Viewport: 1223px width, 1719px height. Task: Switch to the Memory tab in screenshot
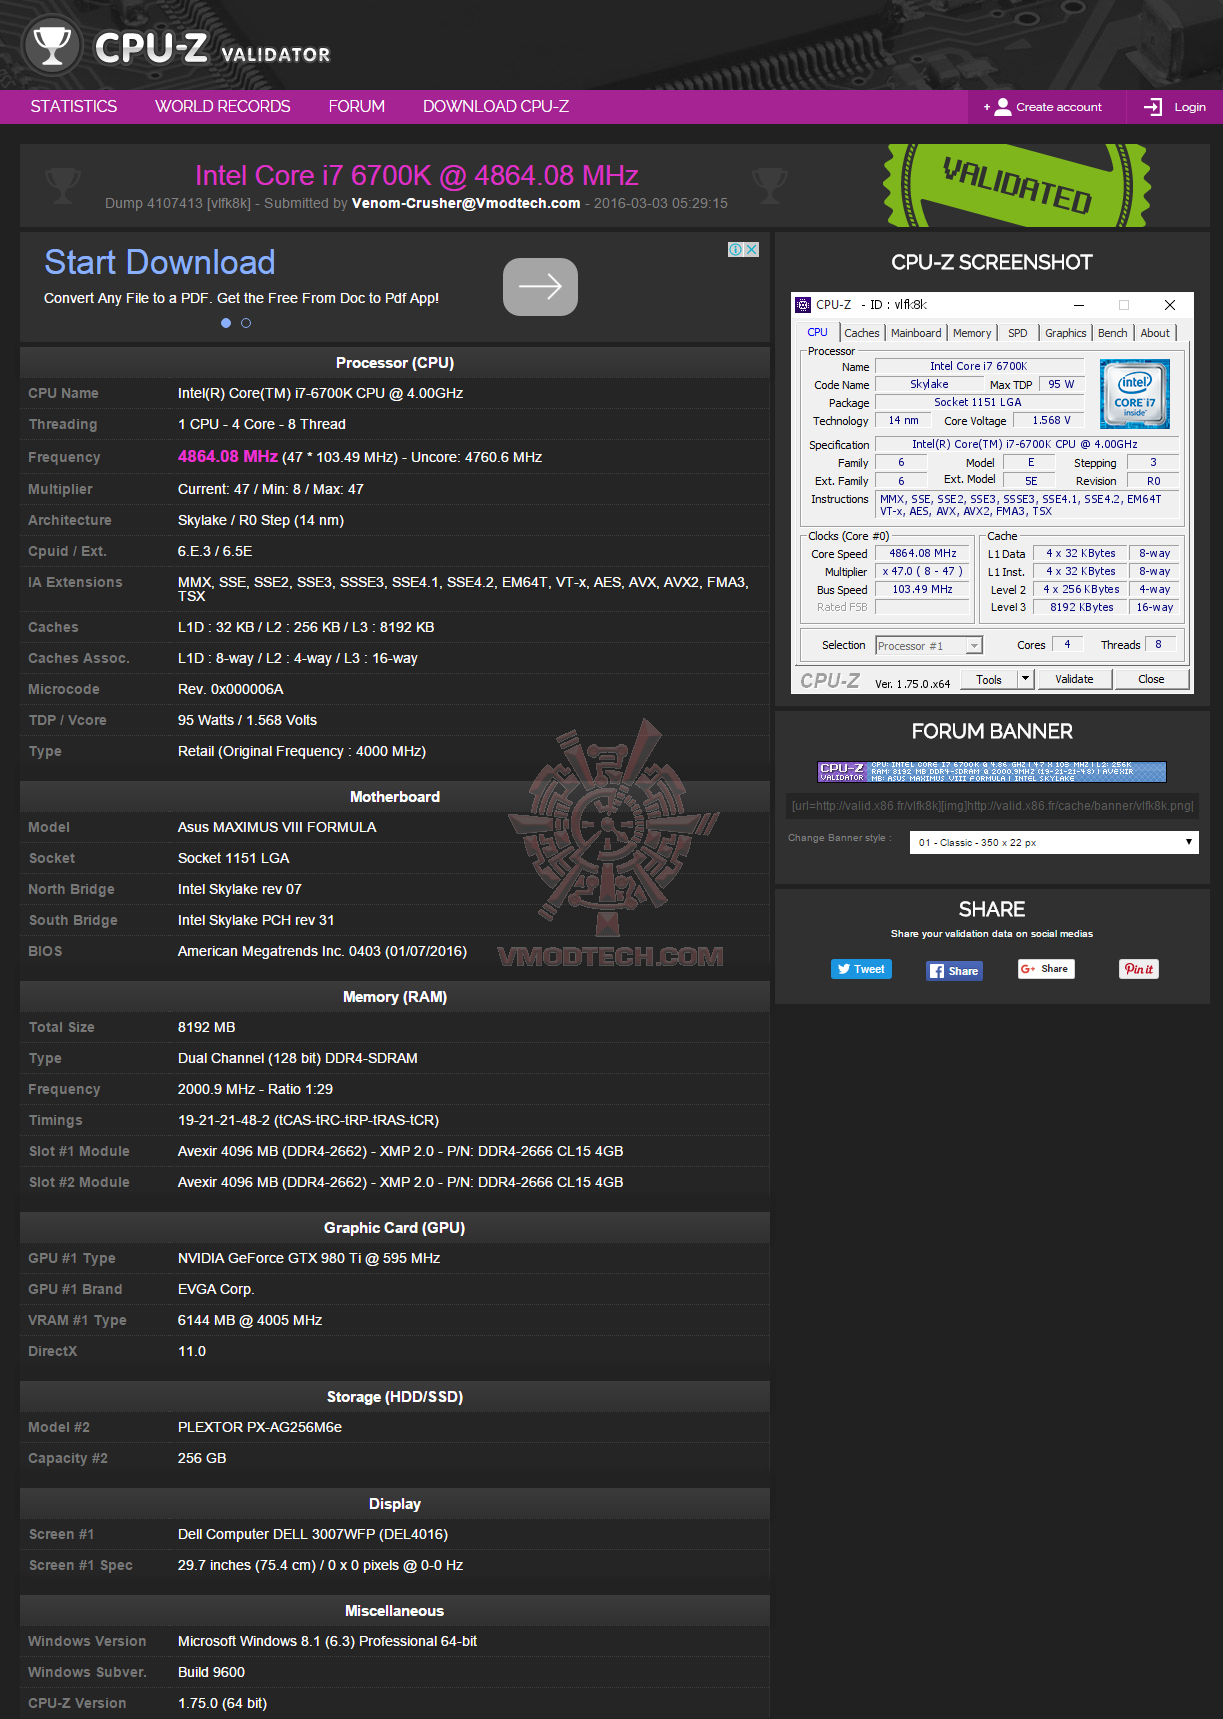(x=972, y=333)
